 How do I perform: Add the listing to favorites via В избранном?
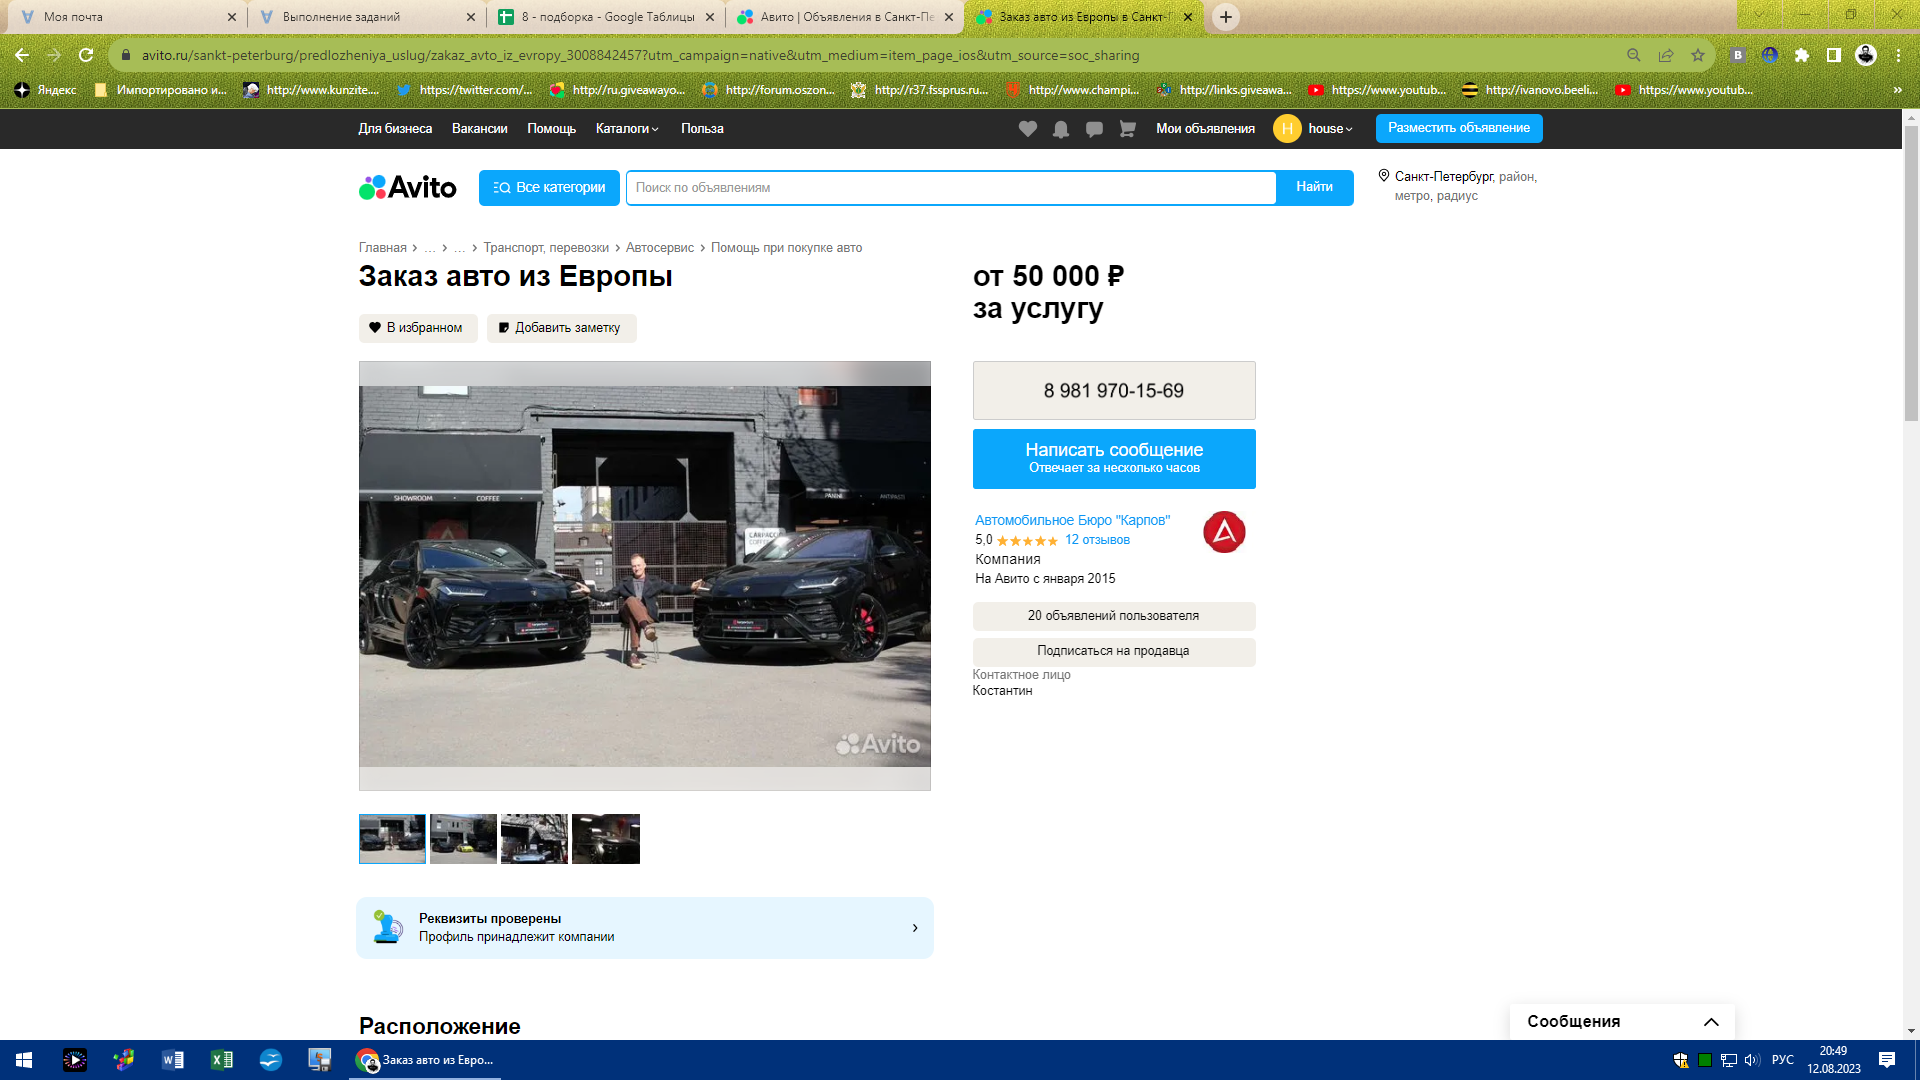coord(417,328)
